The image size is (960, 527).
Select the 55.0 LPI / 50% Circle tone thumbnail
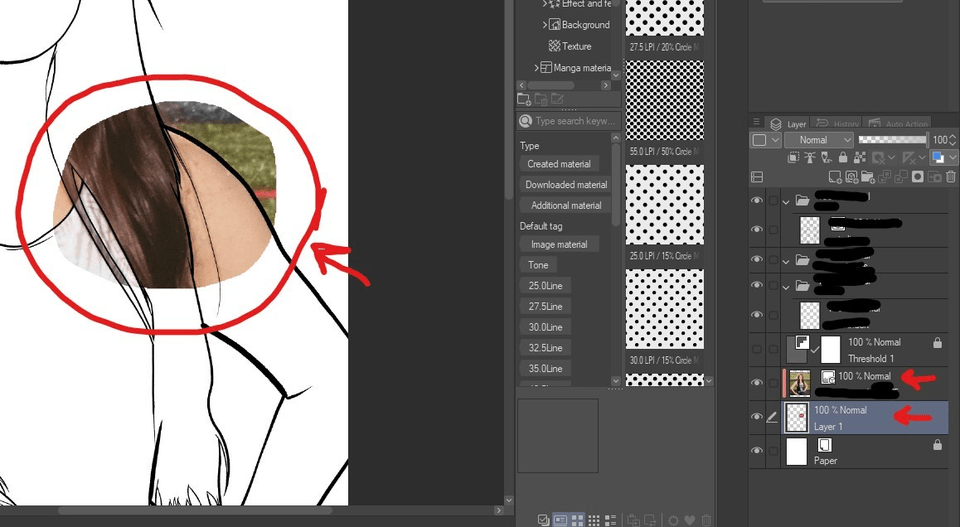(664, 100)
